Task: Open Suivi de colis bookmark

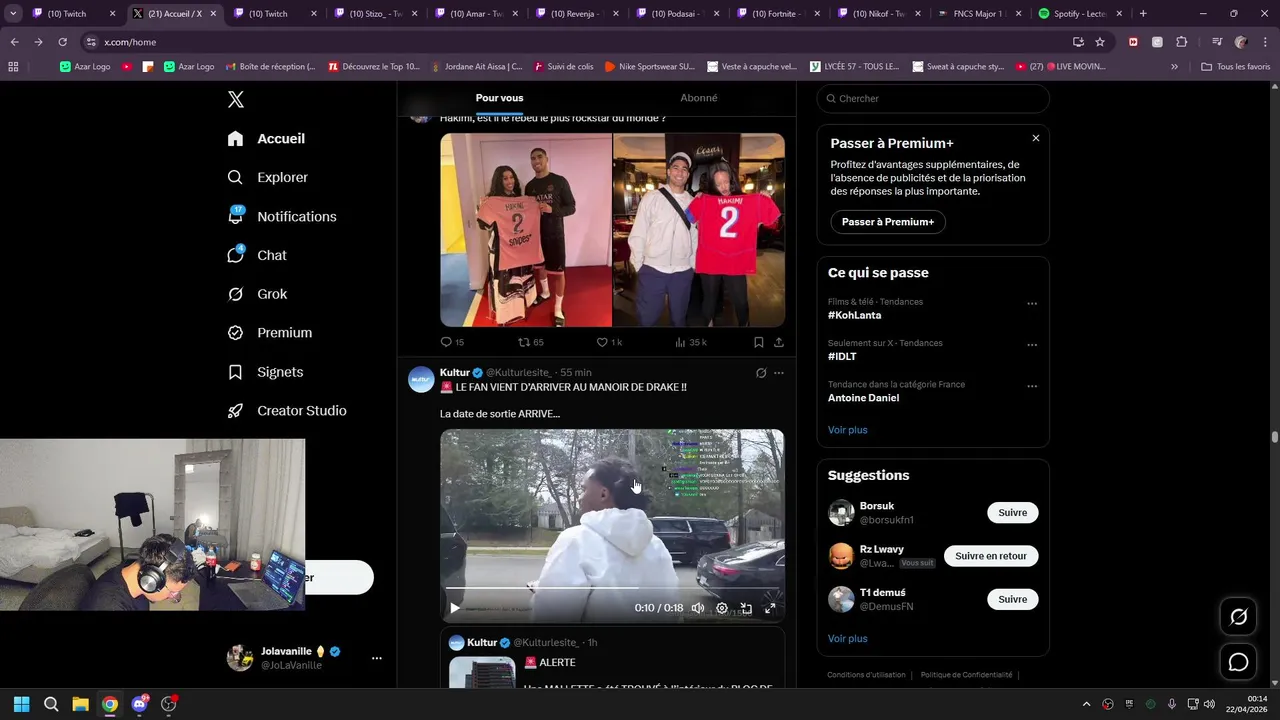Action: 563,66
